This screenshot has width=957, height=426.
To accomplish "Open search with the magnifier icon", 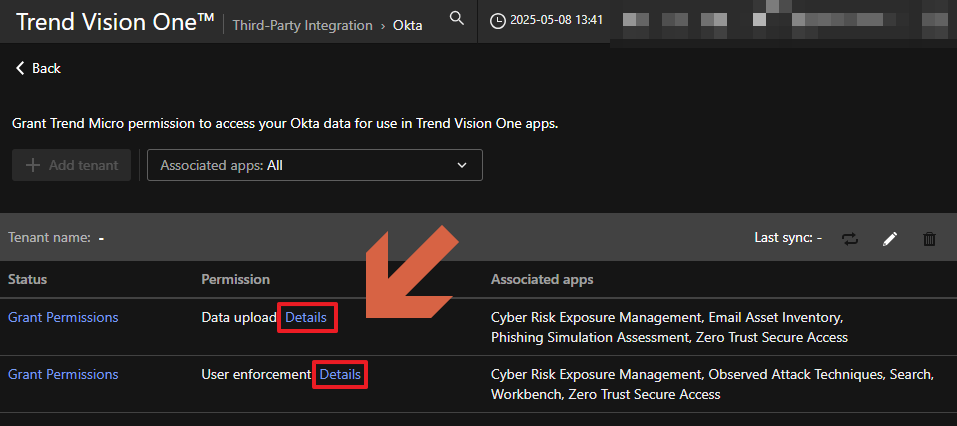I will pyautogui.click(x=456, y=19).
